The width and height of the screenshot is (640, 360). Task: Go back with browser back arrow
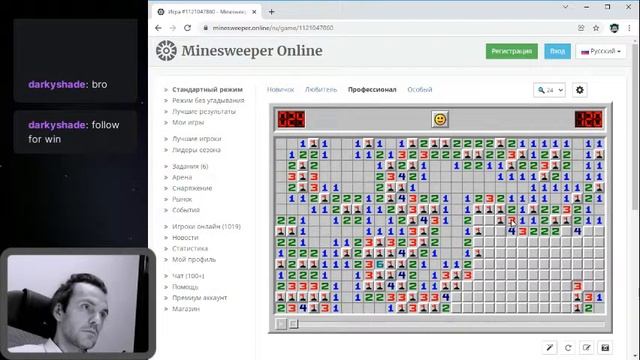tap(158, 28)
